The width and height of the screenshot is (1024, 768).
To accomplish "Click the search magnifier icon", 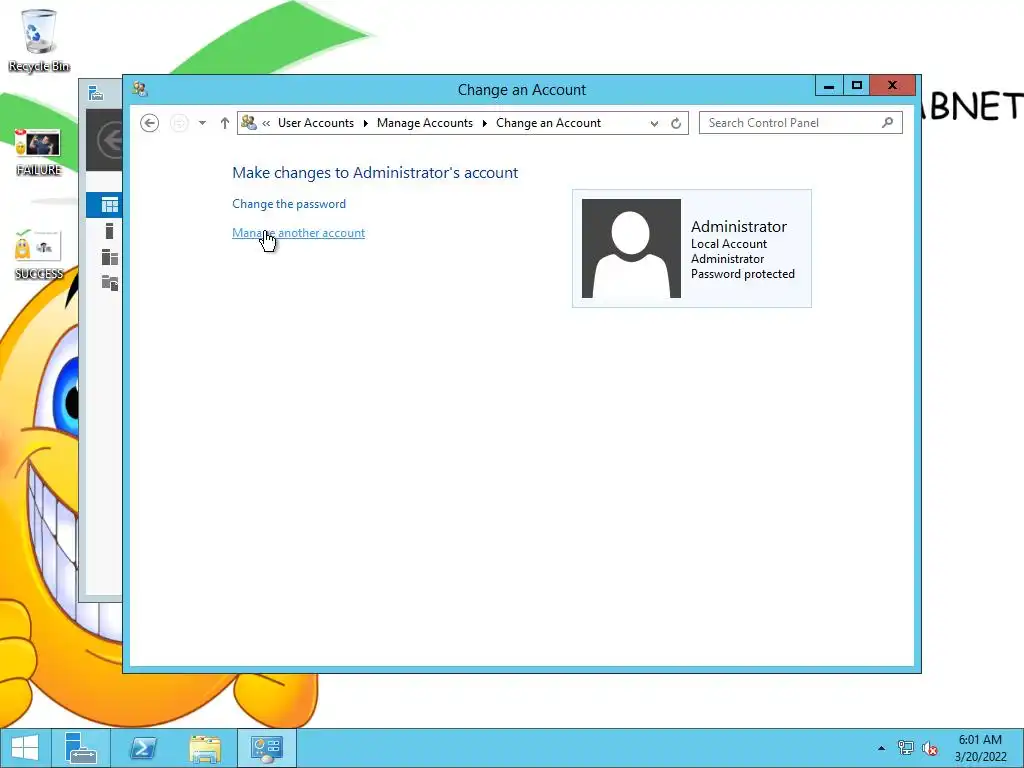I will pyautogui.click(x=887, y=122).
